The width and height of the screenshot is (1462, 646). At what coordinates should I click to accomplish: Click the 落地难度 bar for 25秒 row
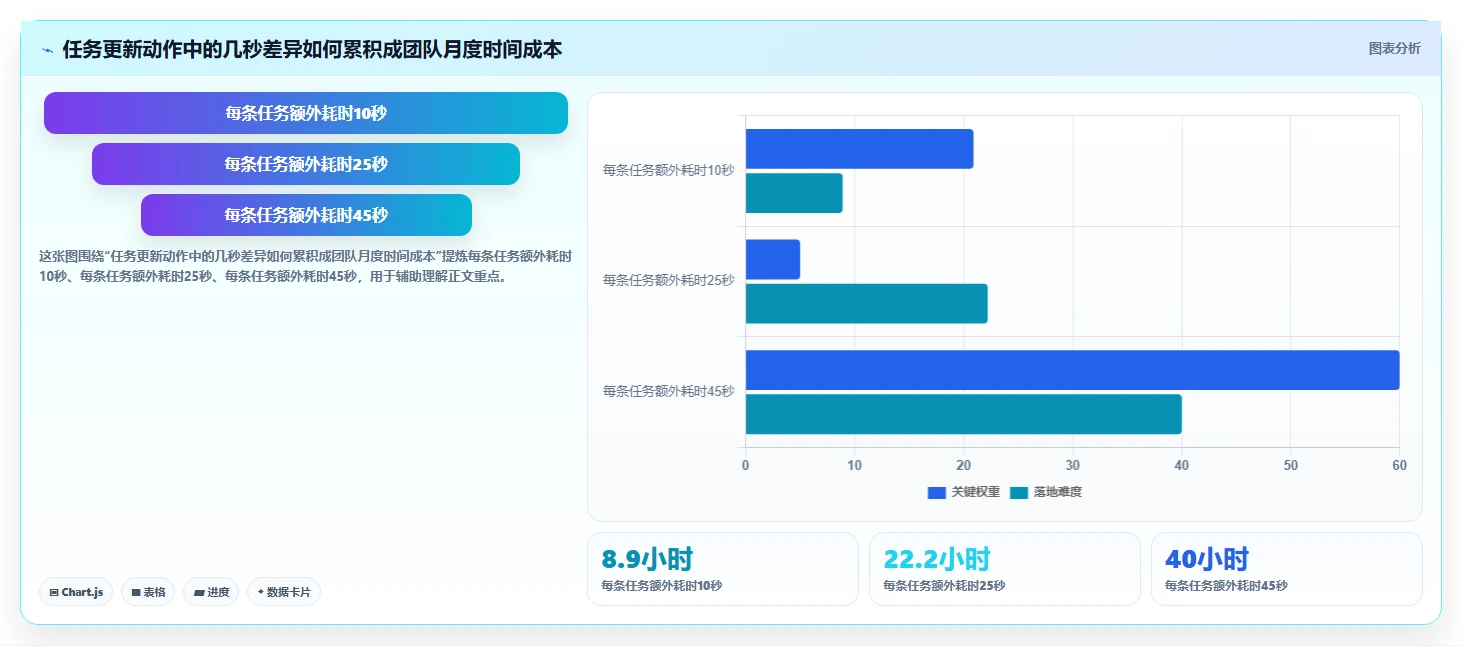866,304
